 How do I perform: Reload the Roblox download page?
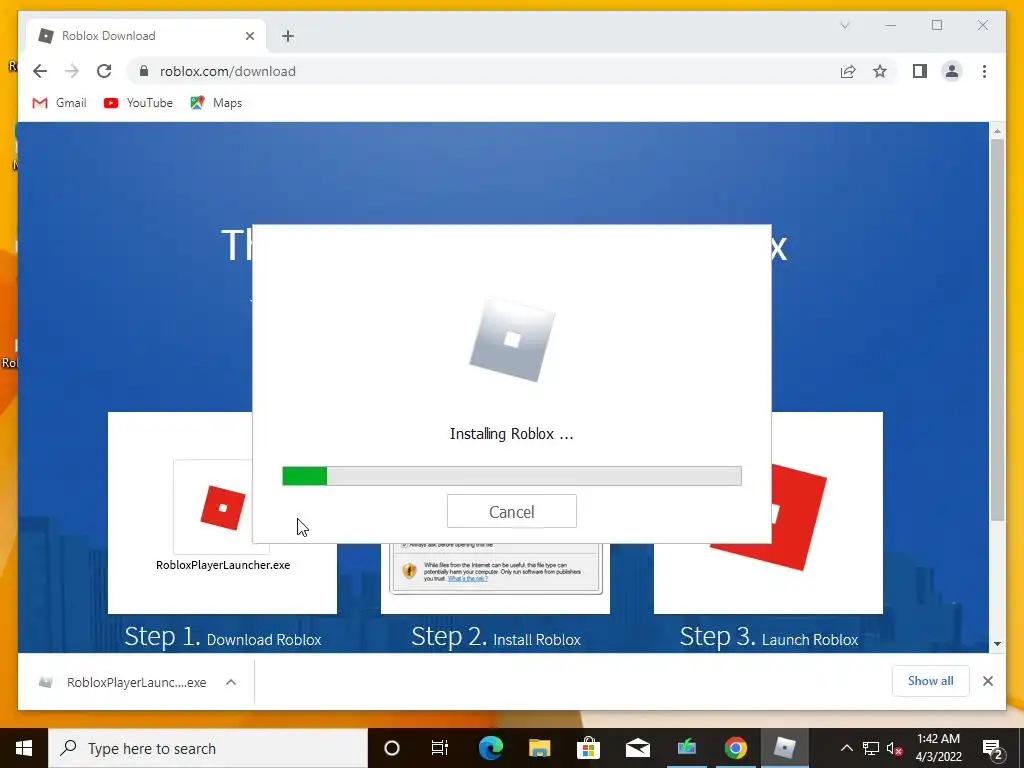pyautogui.click(x=104, y=71)
